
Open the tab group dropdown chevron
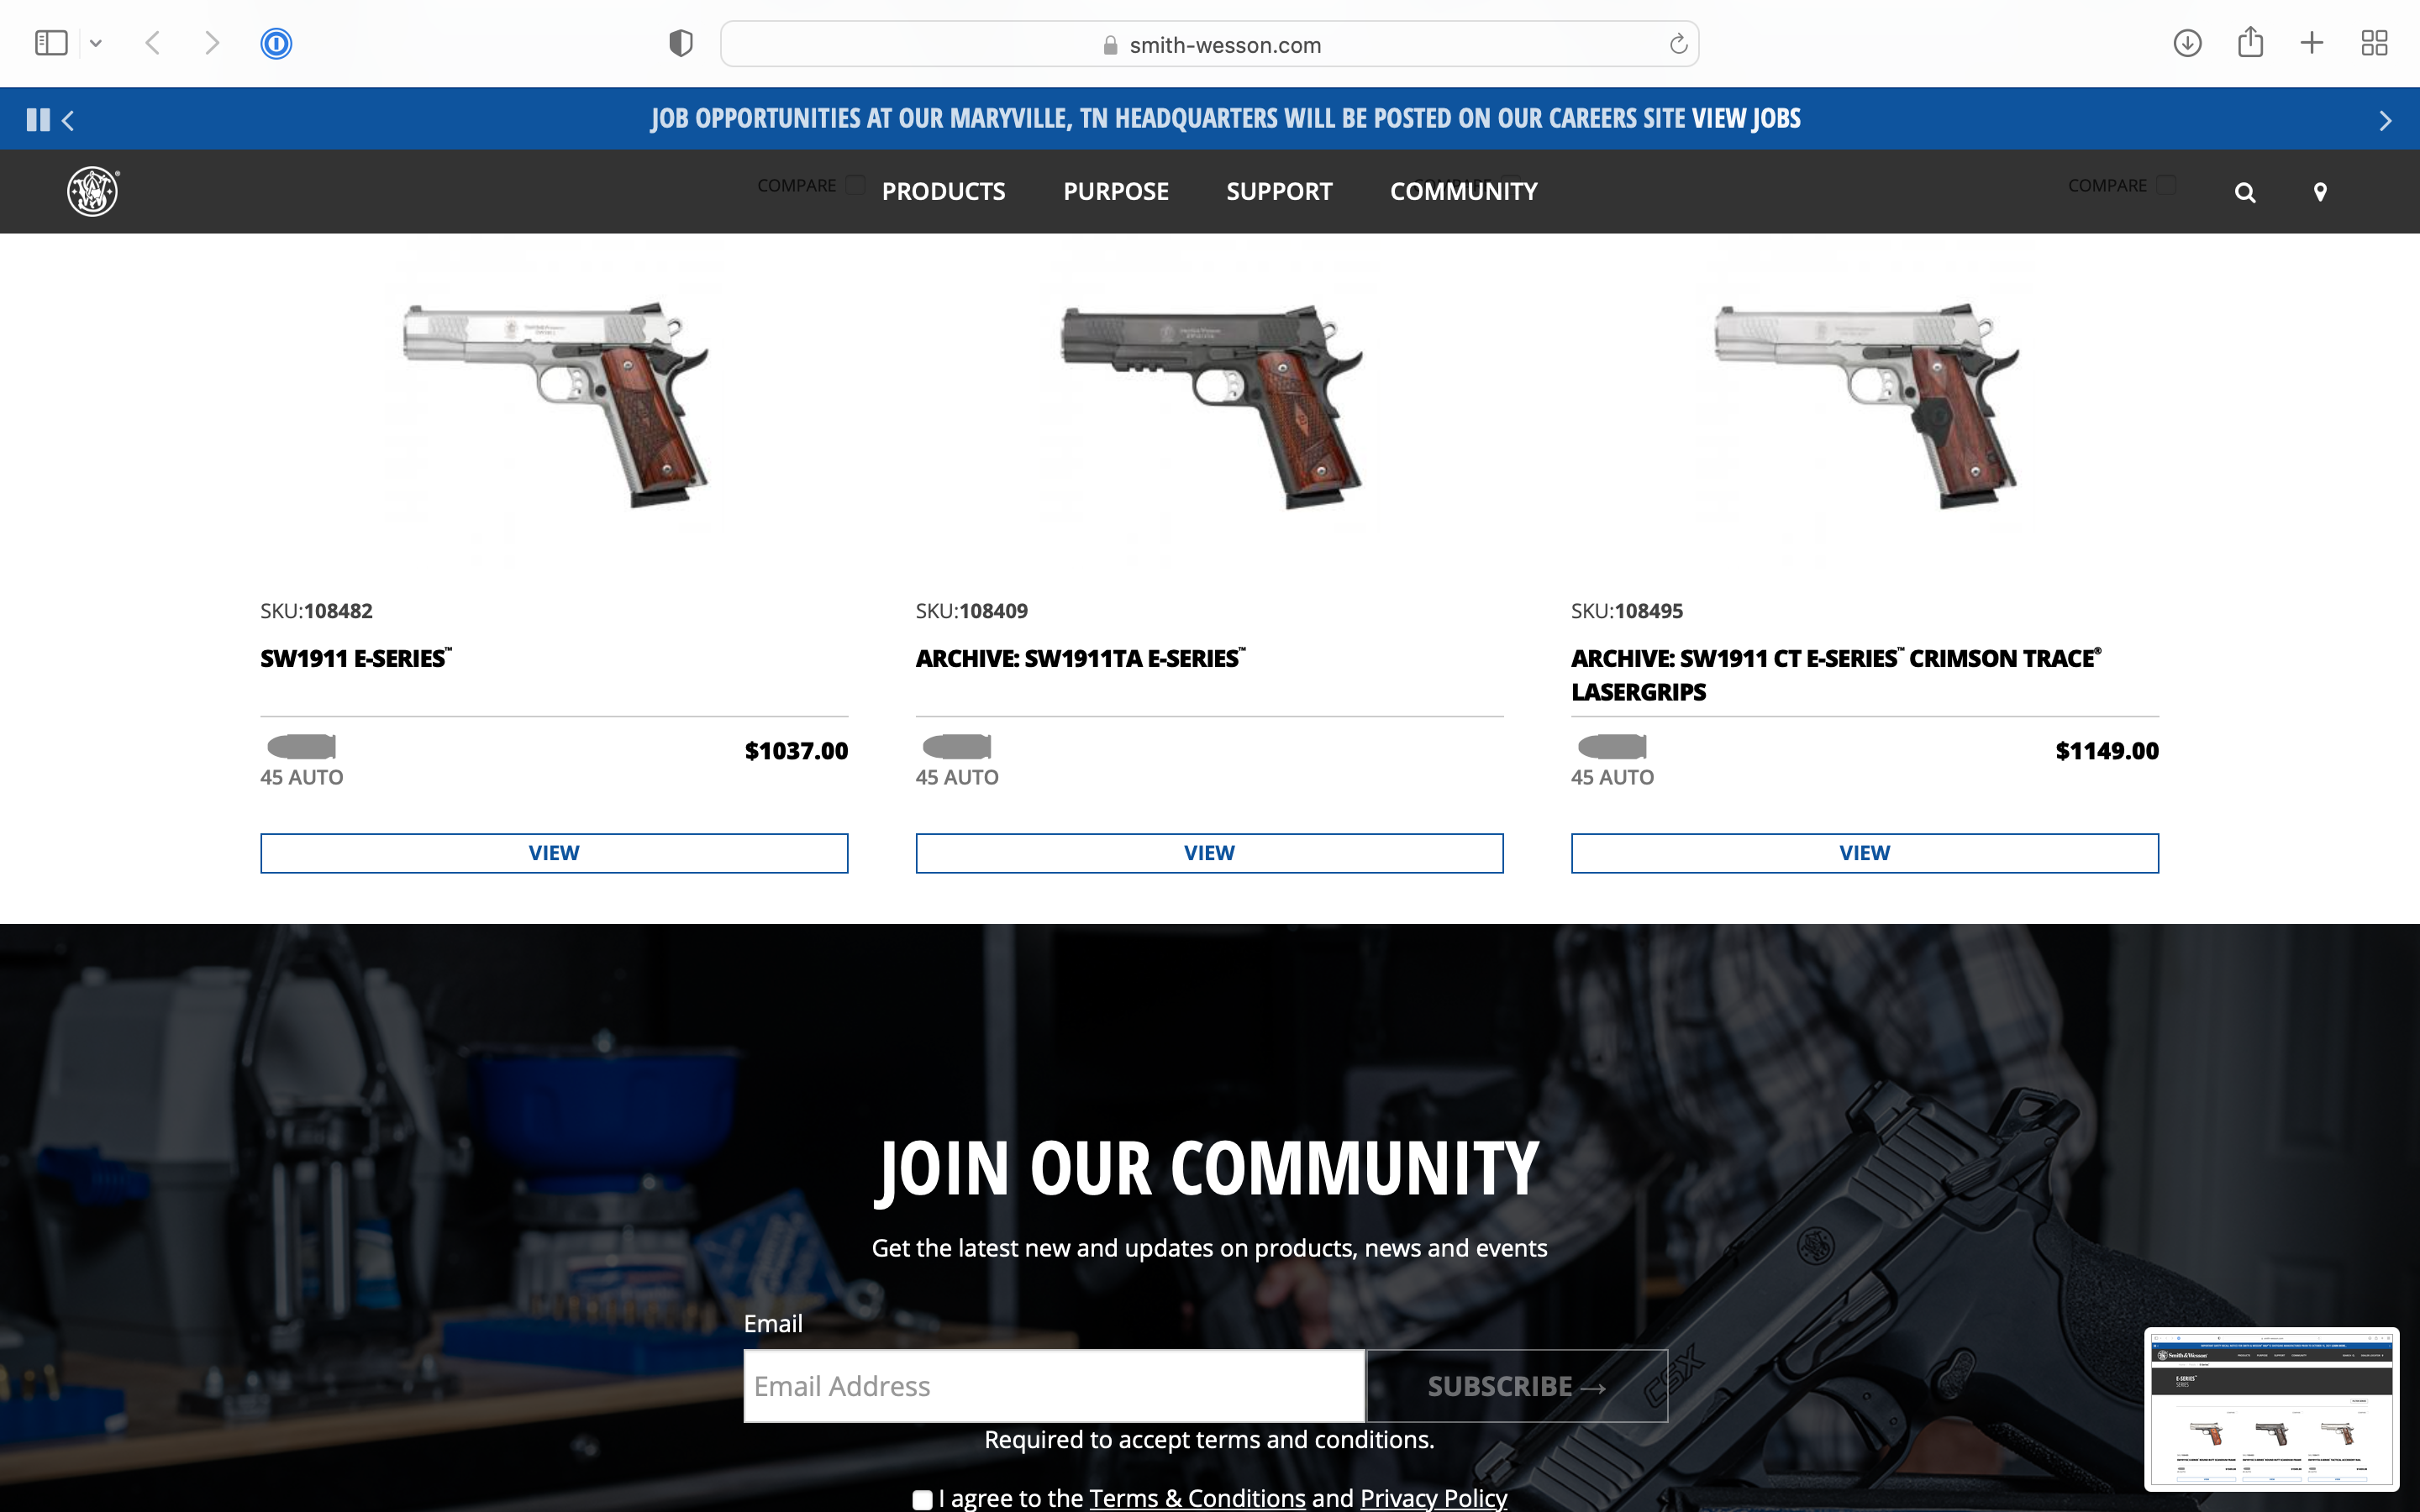96,43
